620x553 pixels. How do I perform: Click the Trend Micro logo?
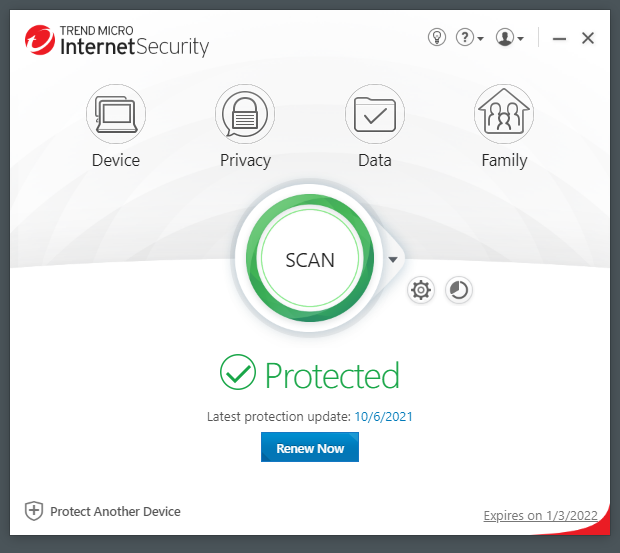point(42,40)
